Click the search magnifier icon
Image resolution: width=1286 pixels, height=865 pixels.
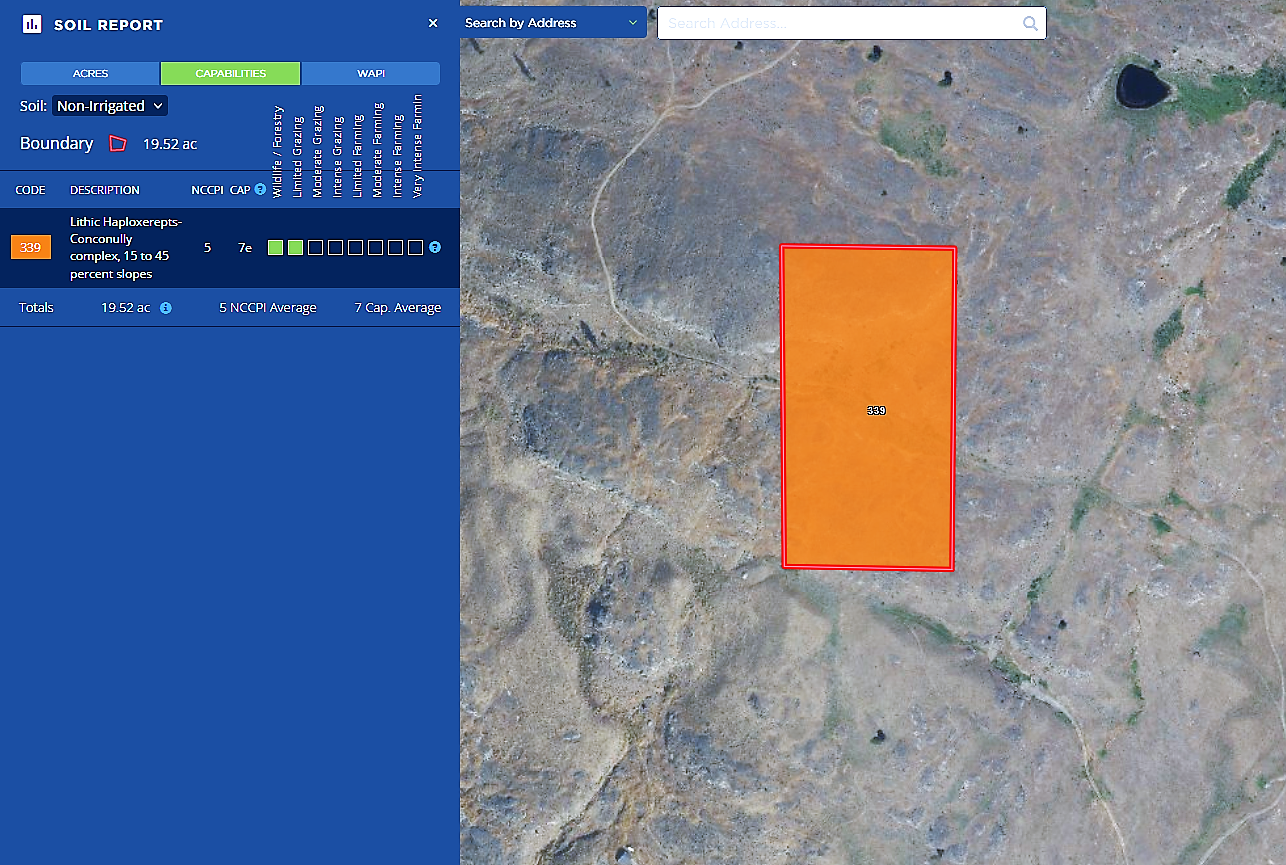pos(1030,23)
